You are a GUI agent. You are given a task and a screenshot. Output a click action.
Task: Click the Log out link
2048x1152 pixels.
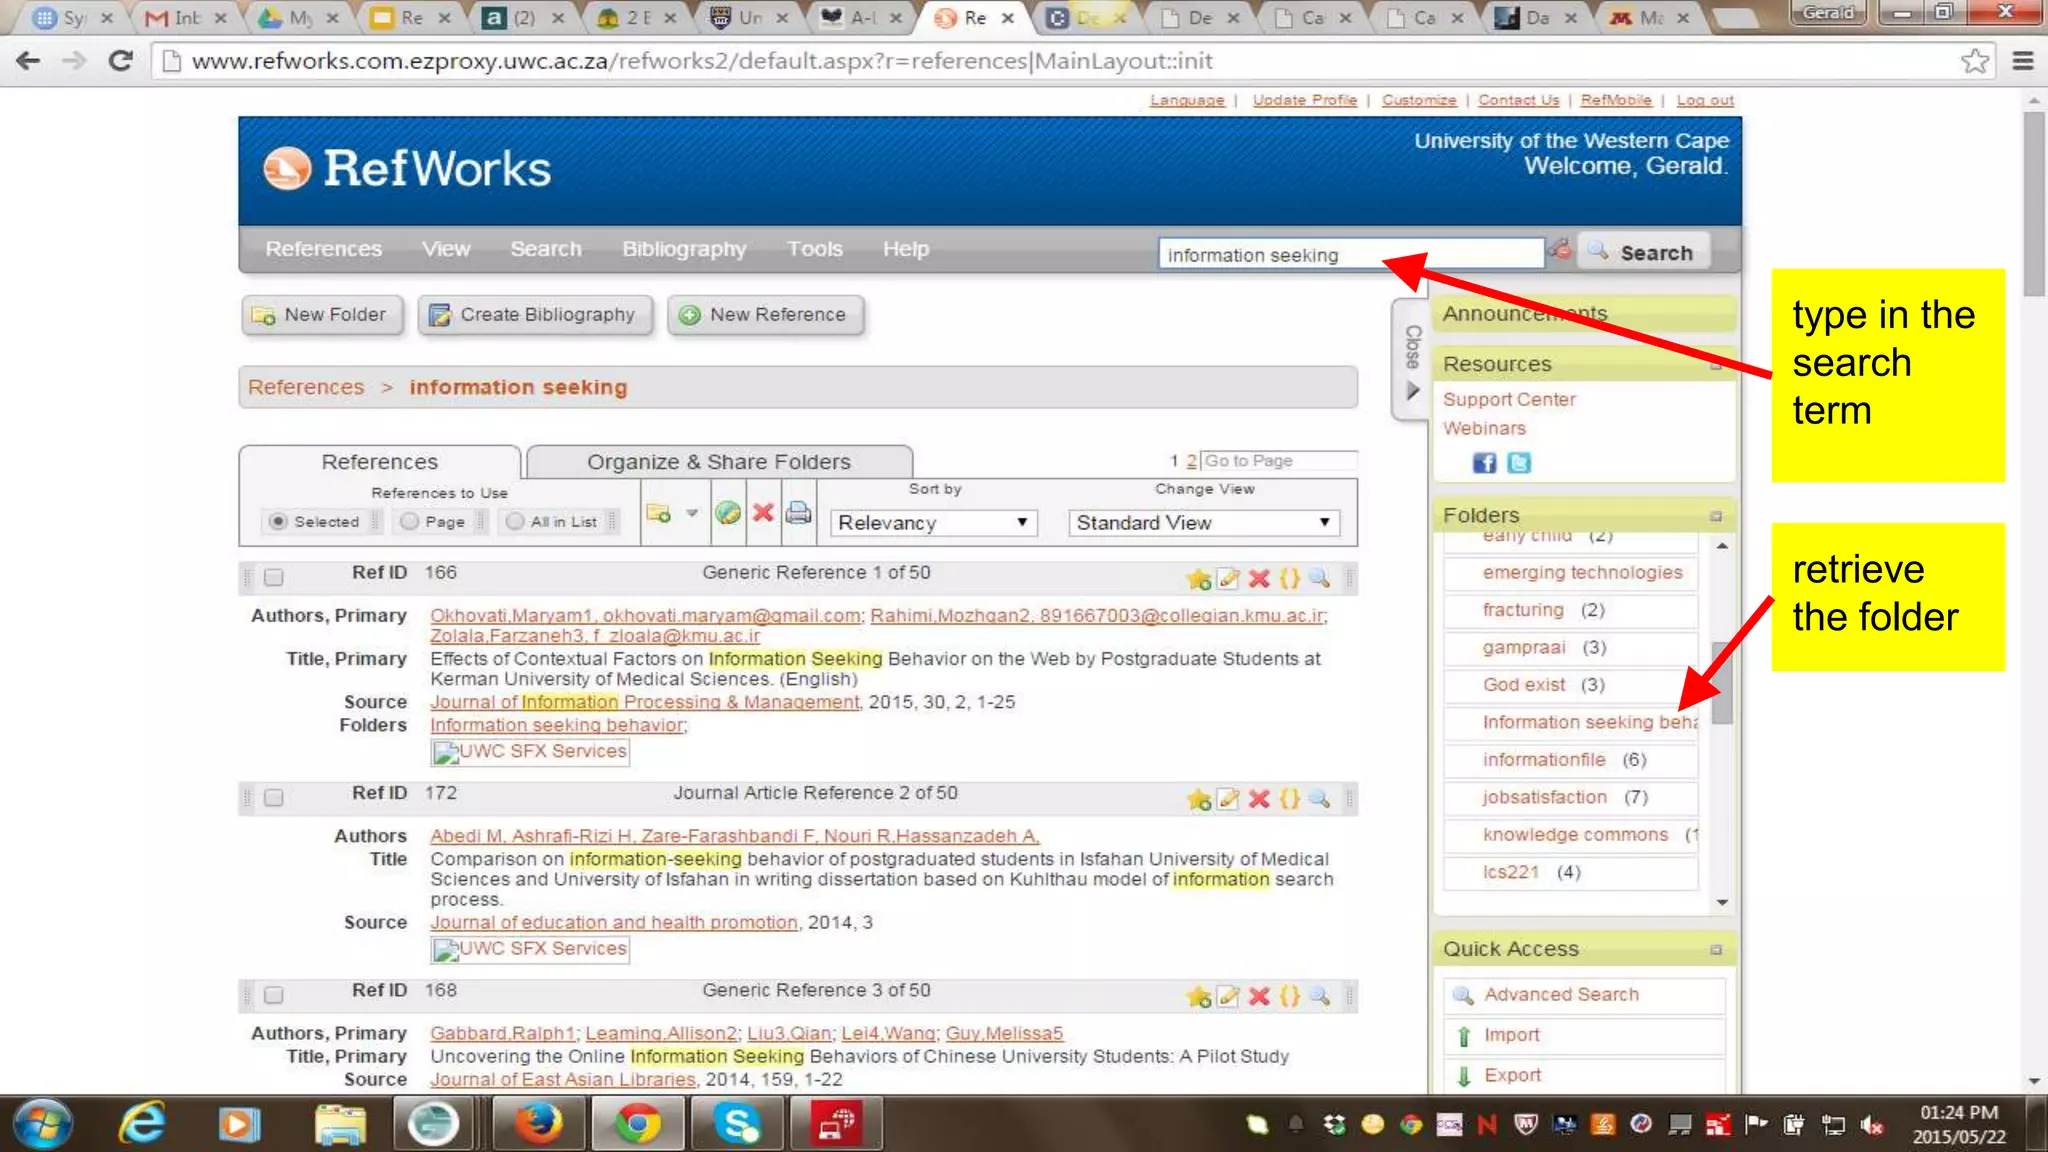pos(1705,100)
